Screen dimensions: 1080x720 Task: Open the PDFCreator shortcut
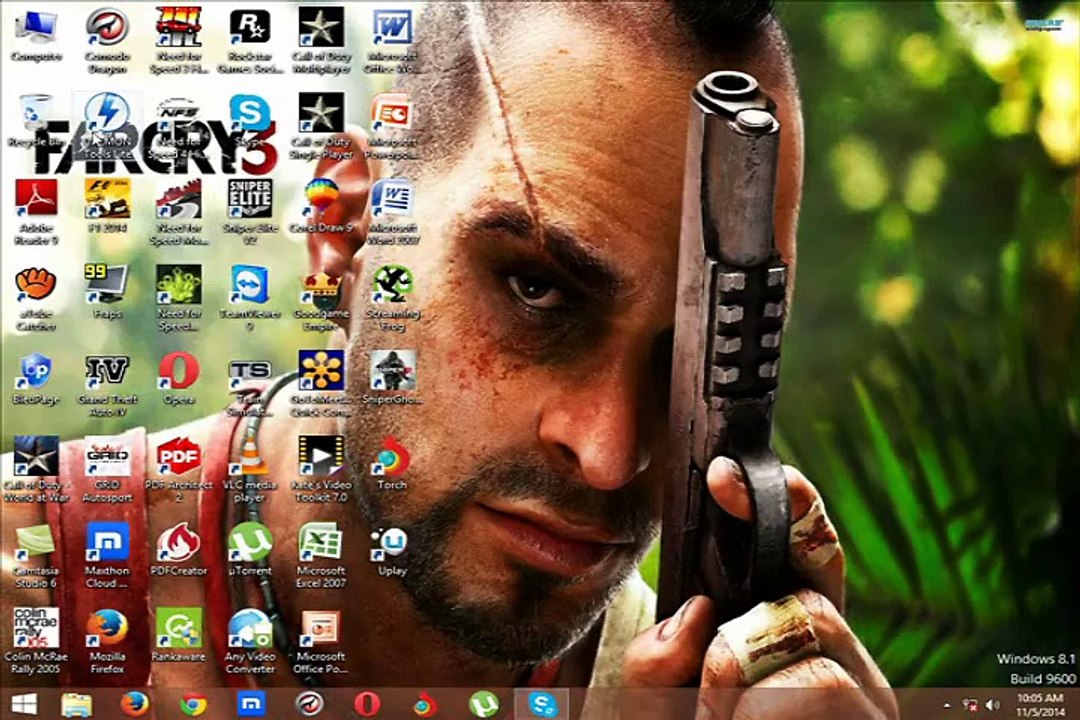point(178,550)
